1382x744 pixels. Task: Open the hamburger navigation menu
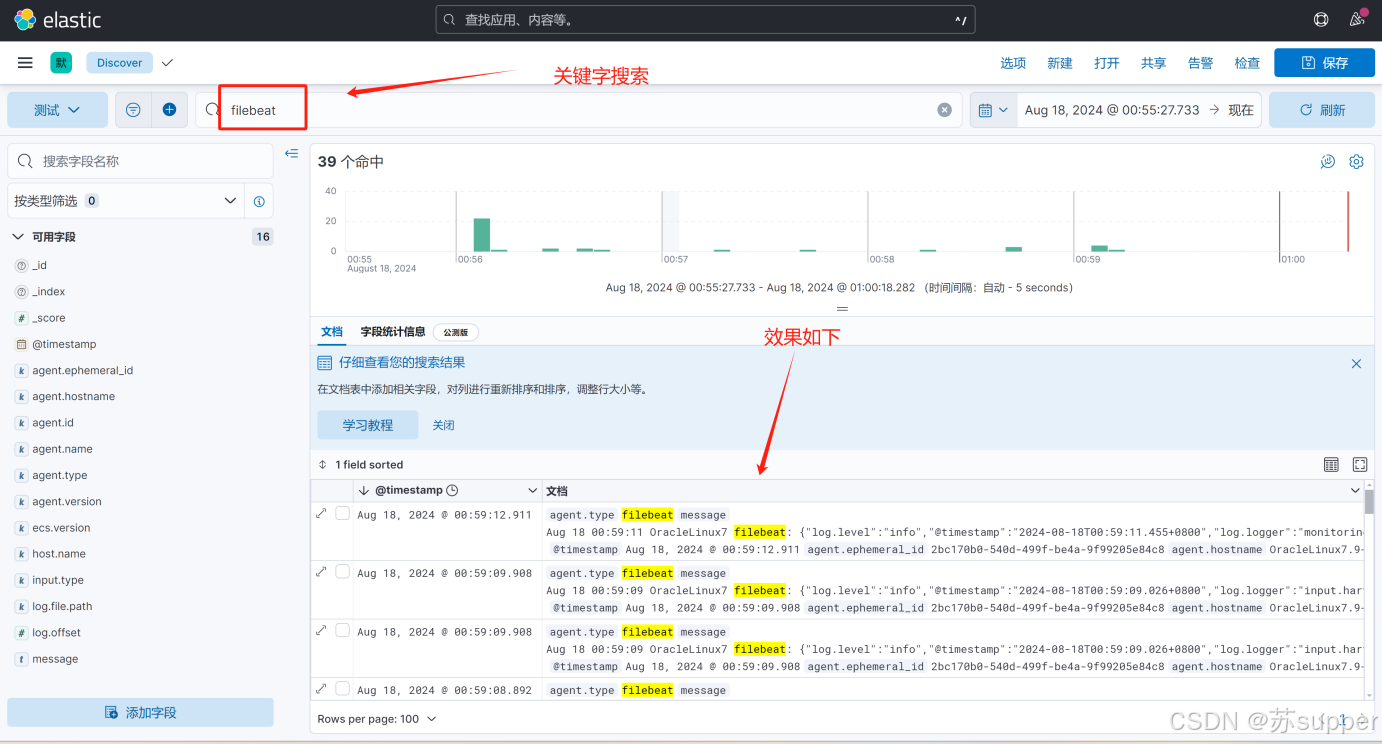click(x=25, y=63)
